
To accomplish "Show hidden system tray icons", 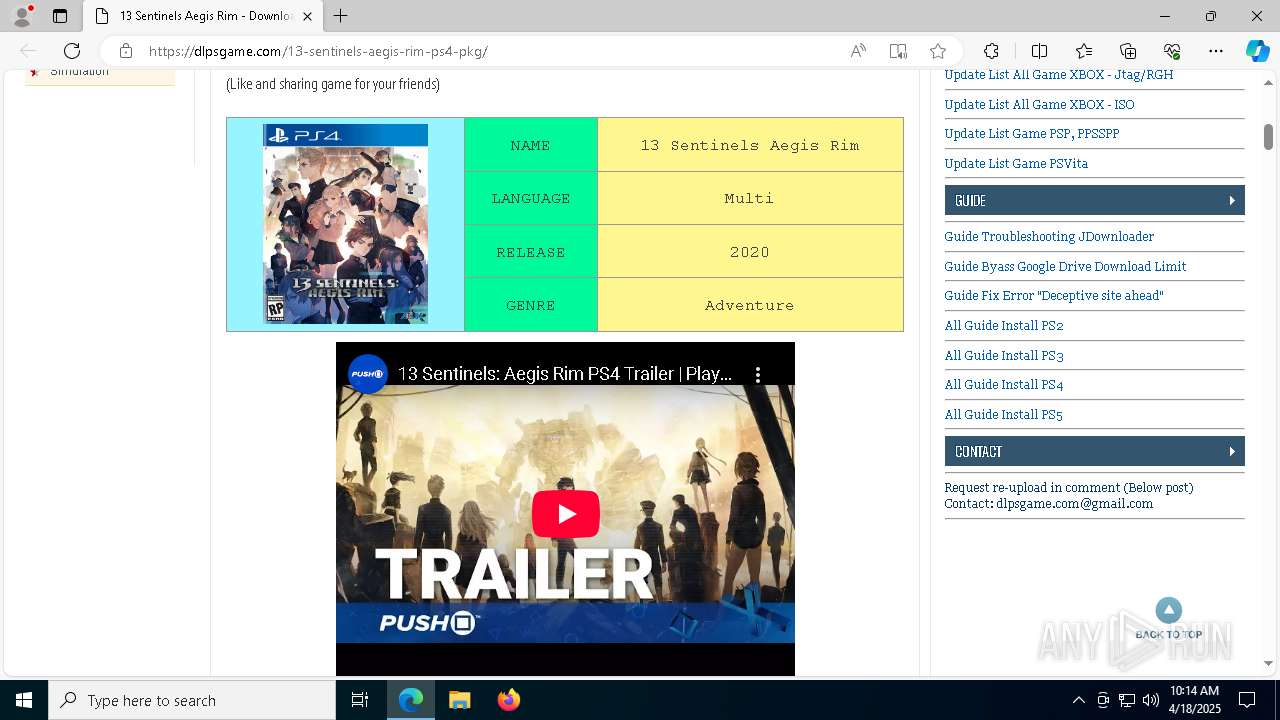I will tap(1078, 700).
